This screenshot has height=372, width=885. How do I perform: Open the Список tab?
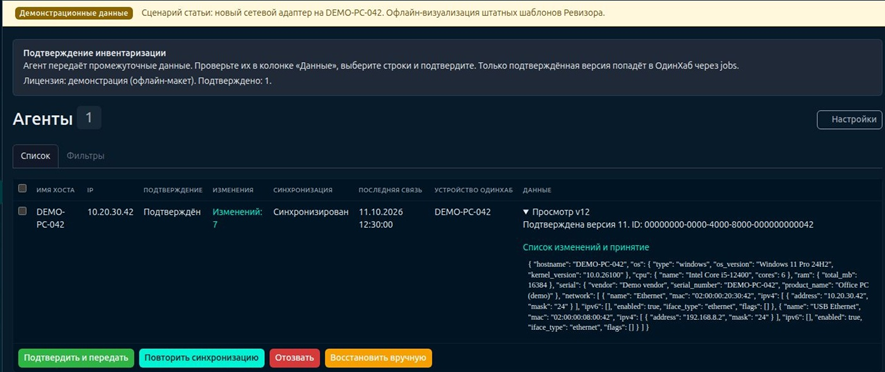(36, 156)
